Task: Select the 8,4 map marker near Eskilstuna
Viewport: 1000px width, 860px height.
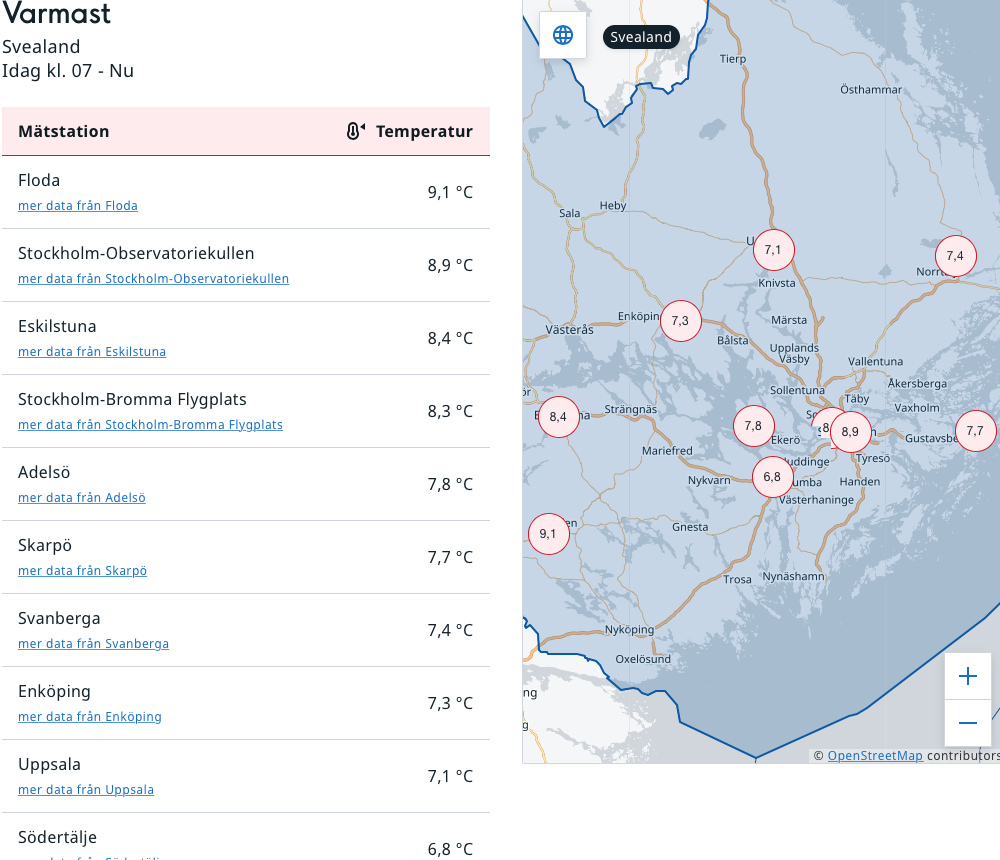Action: point(558,417)
